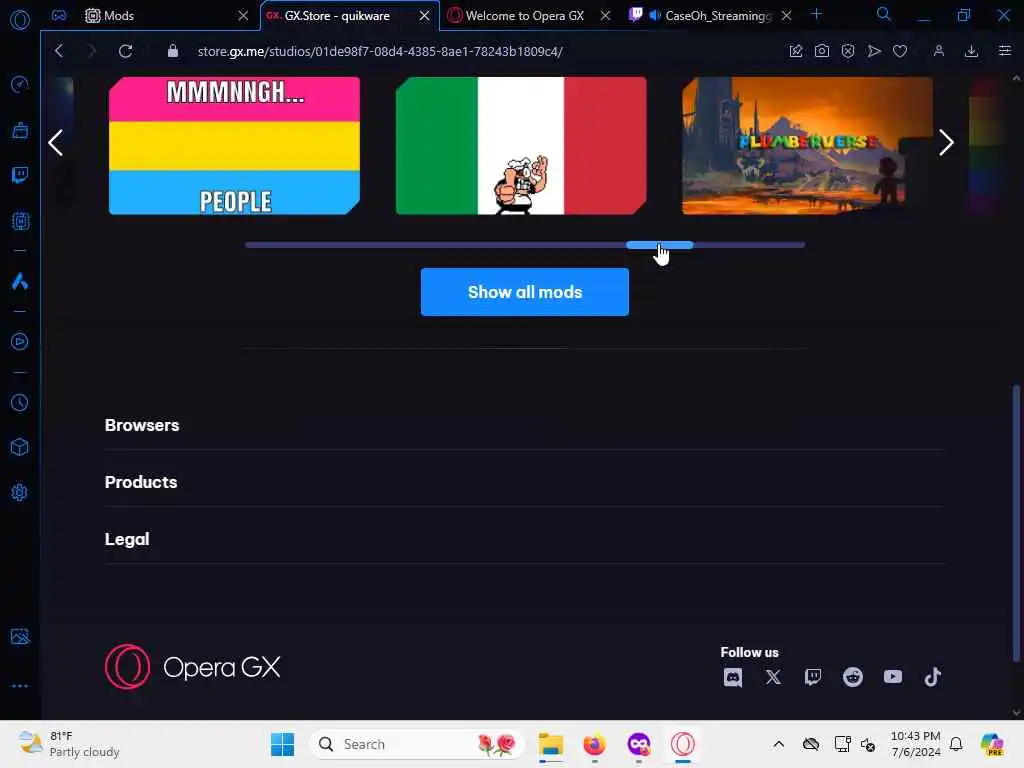
Task: Open the taskbar clock showing 10:43 PM
Action: 916,744
